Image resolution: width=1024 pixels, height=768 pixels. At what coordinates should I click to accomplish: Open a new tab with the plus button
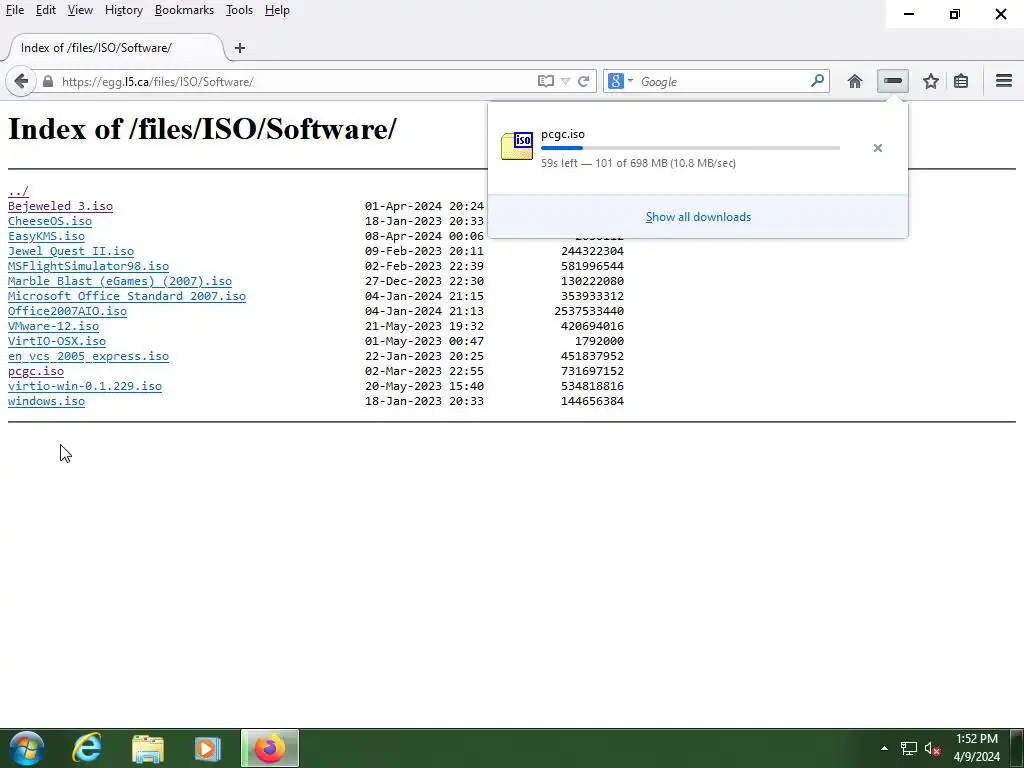pos(240,48)
